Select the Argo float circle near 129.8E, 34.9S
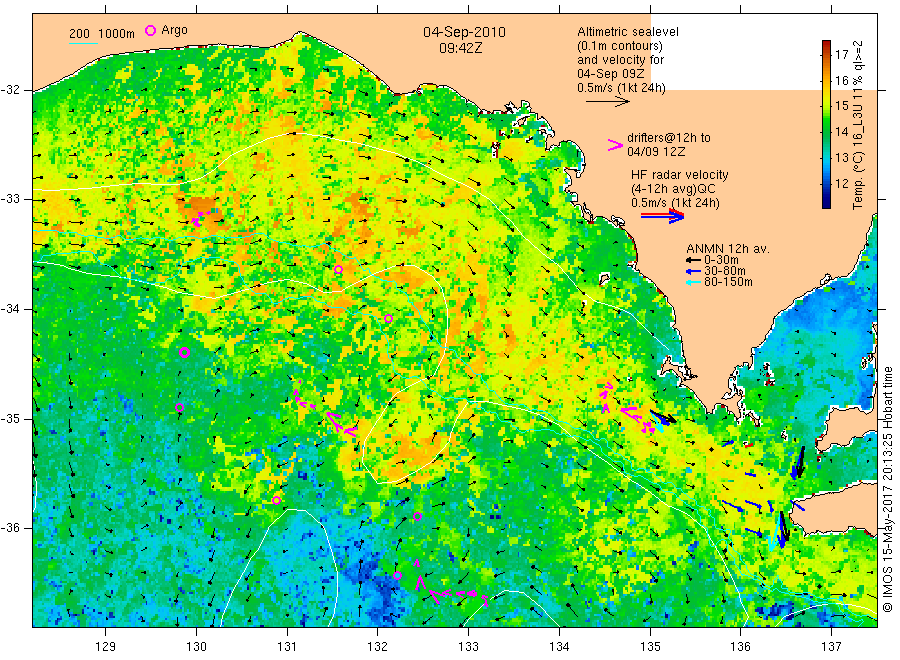Viewport: 900px width, 660px height. pos(180,407)
